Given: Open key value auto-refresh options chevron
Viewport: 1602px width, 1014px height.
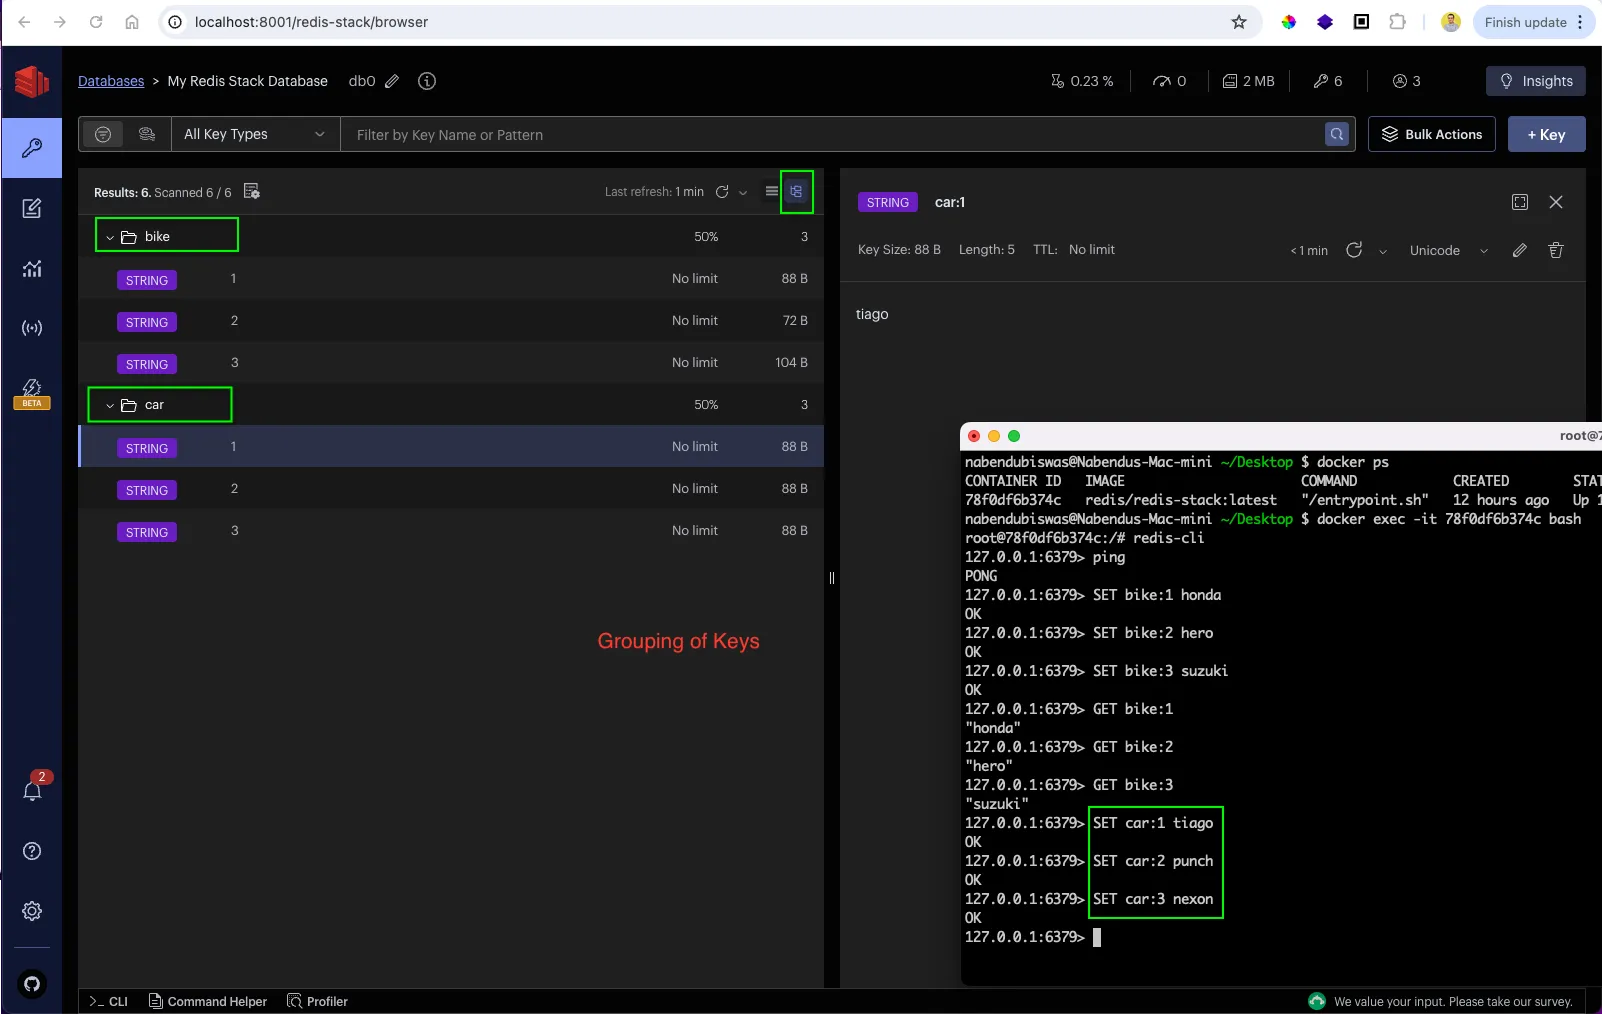Looking at the screenshot, I should click(1383, 251).
